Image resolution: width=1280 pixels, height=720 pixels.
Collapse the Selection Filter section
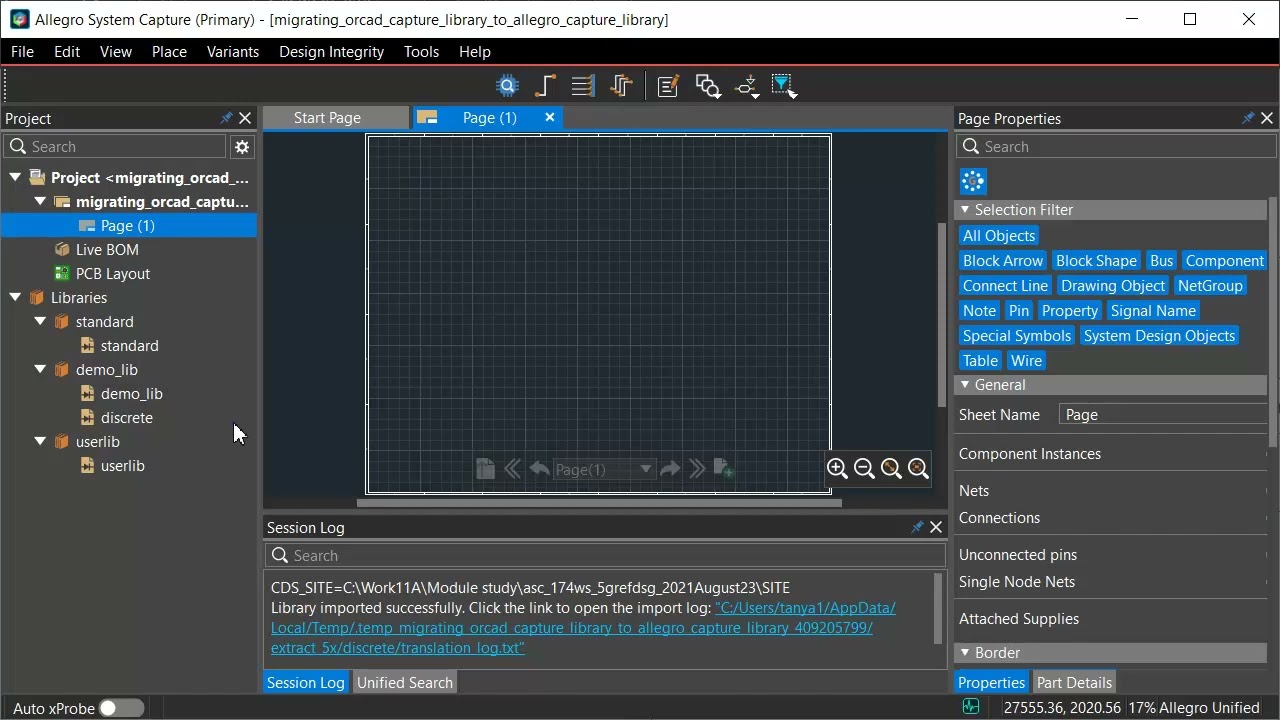[965, 210]
